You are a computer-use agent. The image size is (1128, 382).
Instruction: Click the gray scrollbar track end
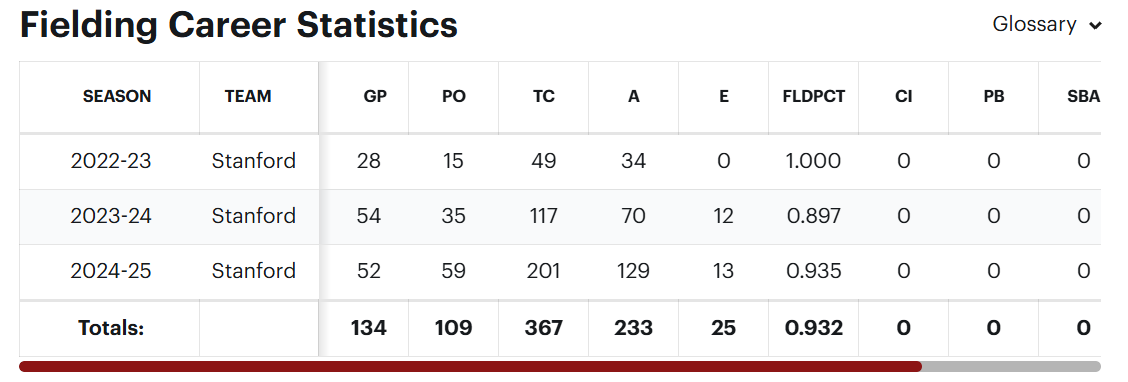[x=1011, y=367]
